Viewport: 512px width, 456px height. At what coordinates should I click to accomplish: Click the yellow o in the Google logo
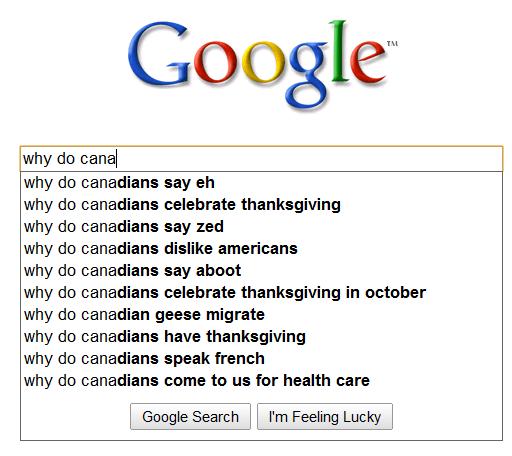(264, 62)
